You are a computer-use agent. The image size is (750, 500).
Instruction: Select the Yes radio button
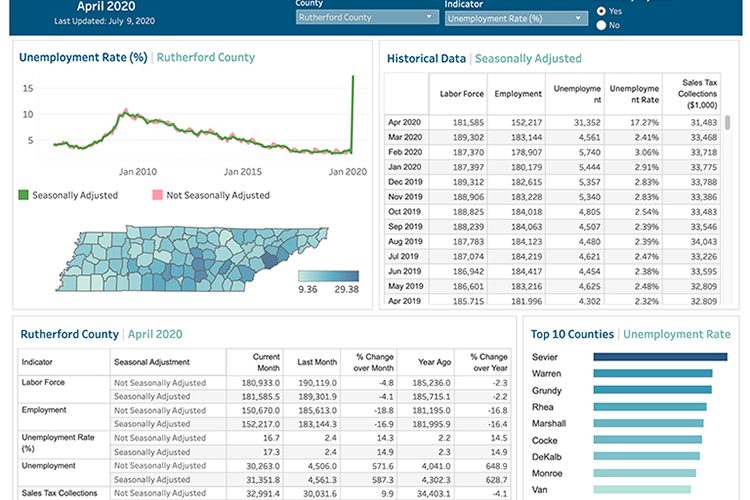click(x=602, y=11)
